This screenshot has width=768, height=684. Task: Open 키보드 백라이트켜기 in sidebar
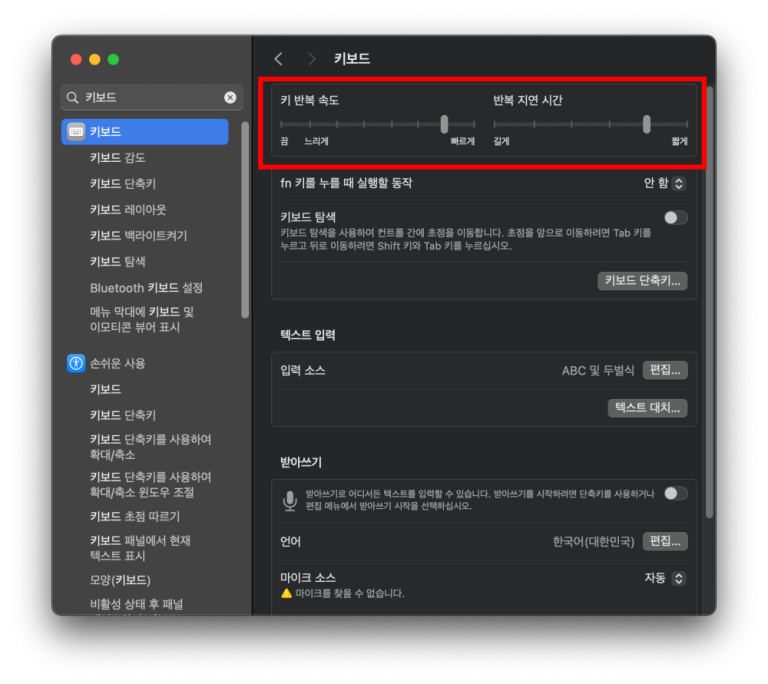[x=138, y=236]
